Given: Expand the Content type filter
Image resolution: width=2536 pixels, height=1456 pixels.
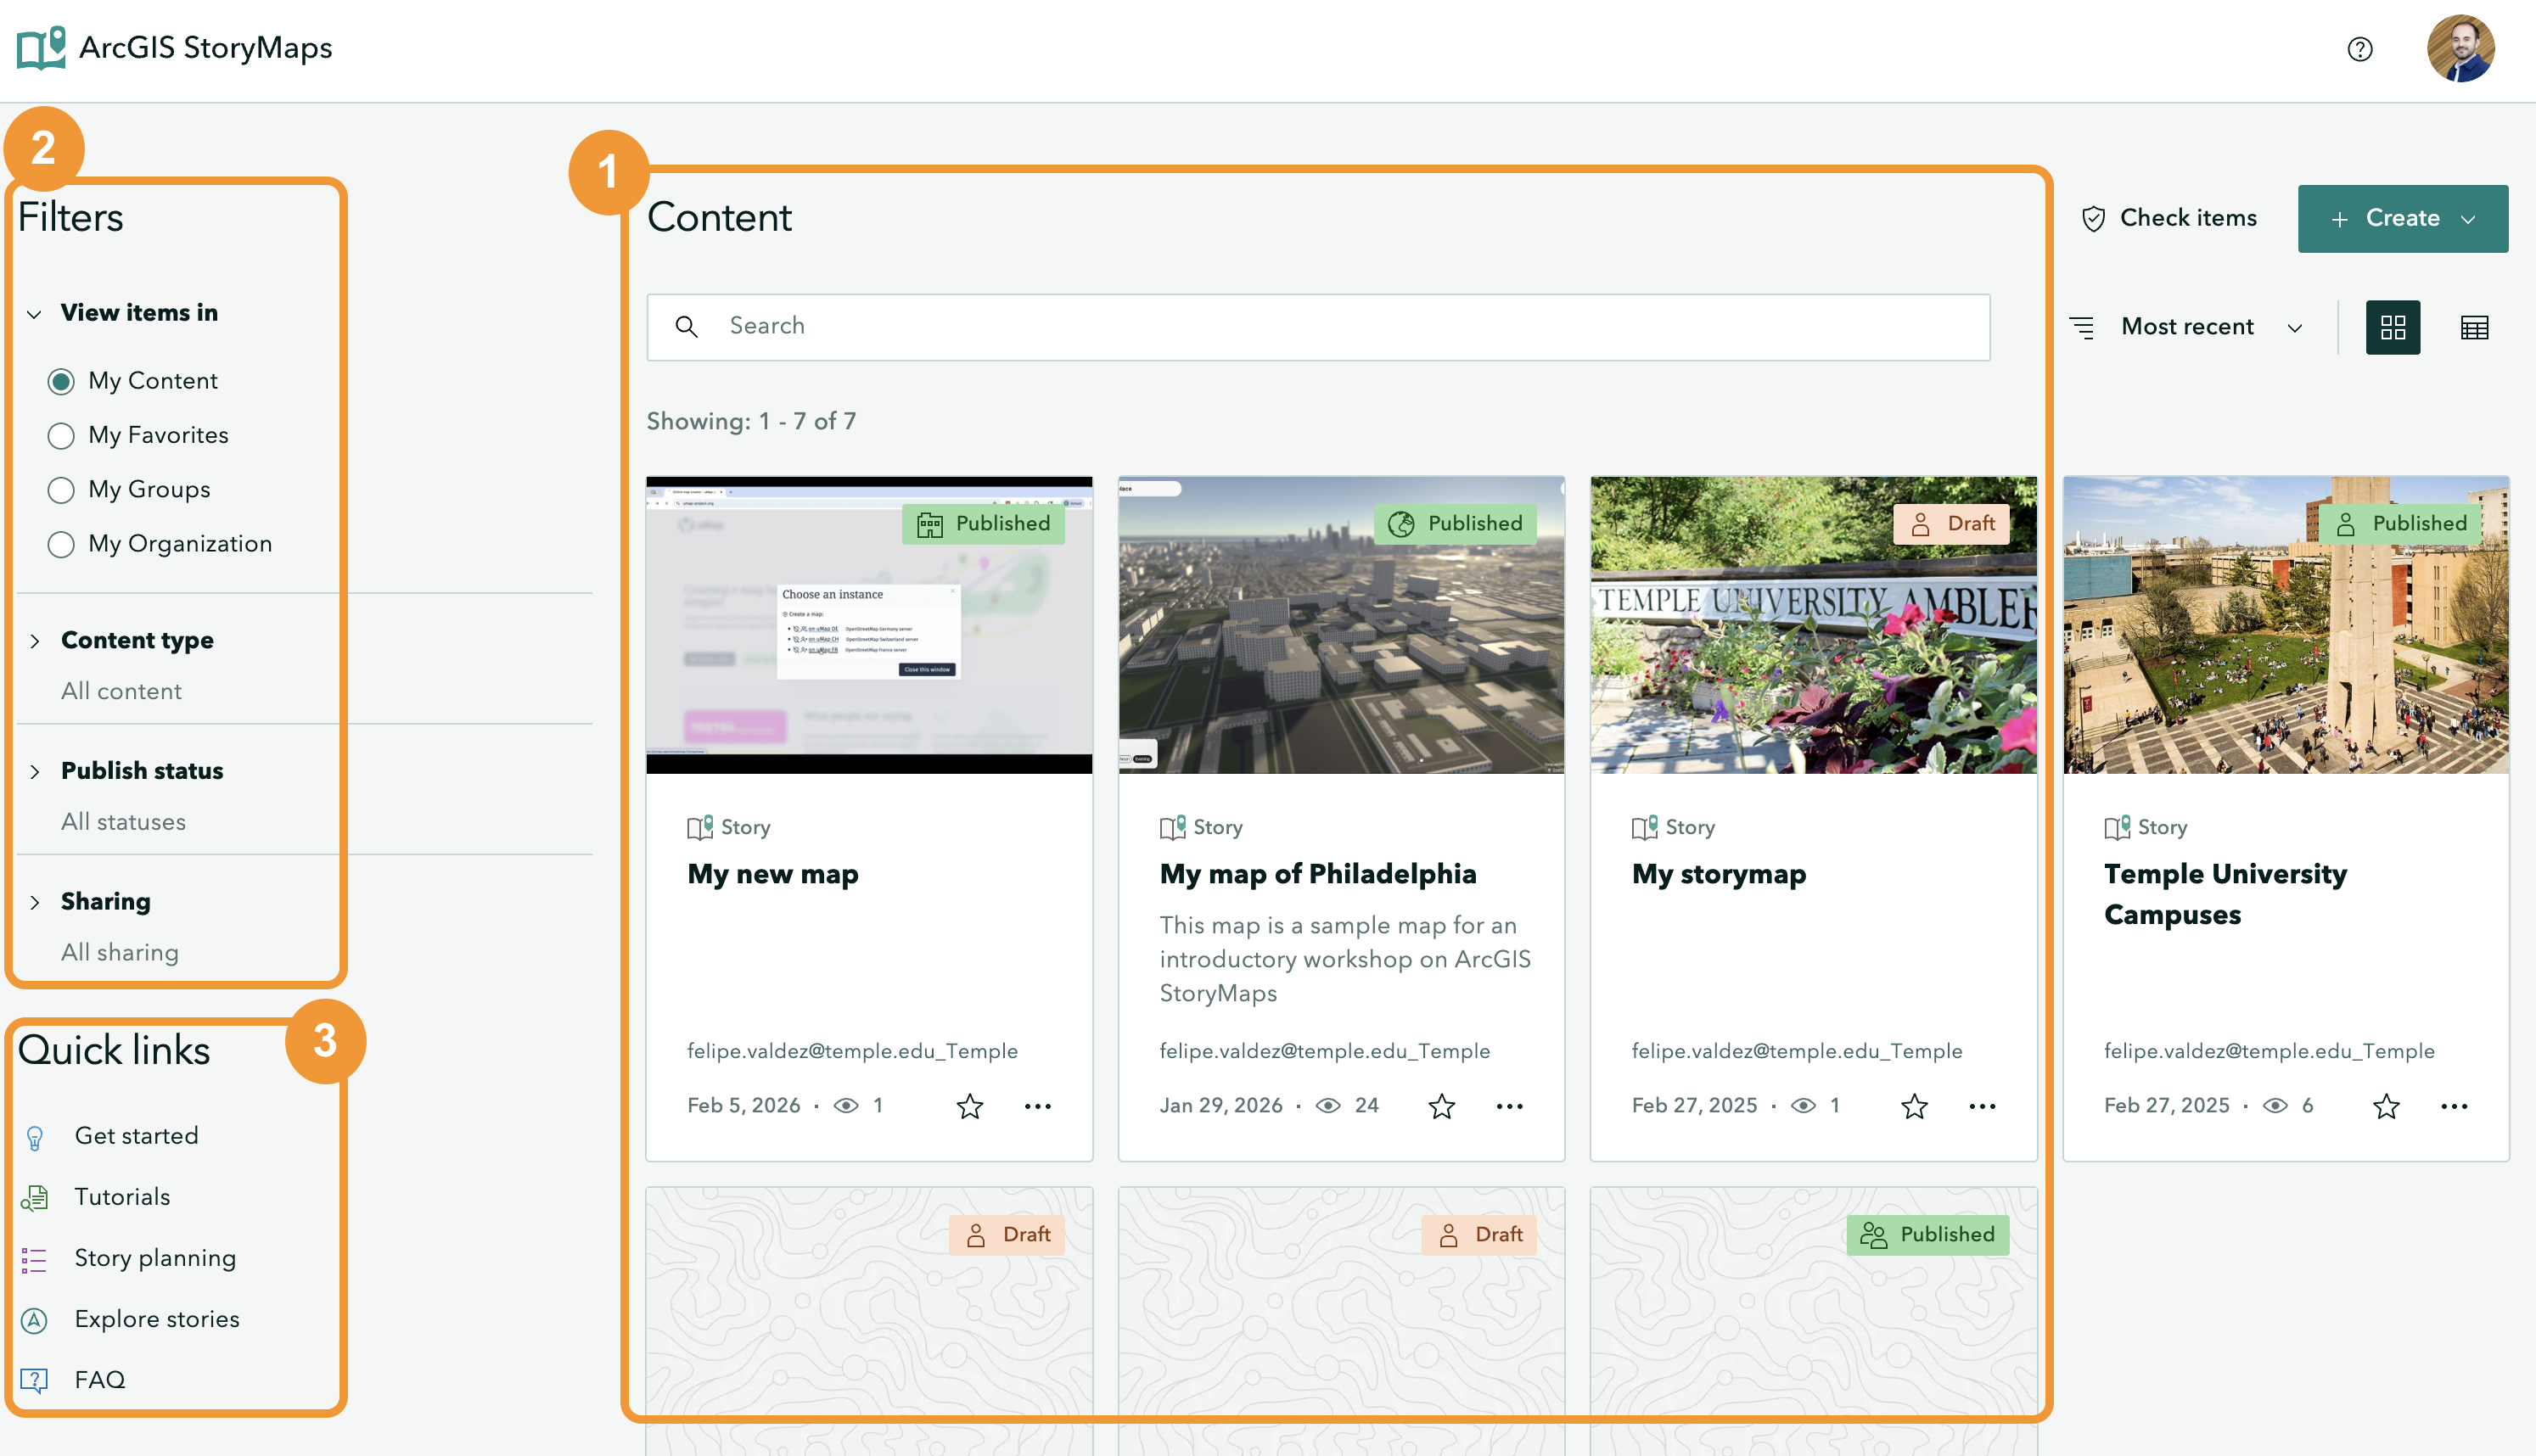Looking at the screenshot, I should click(x=34, y=641).
